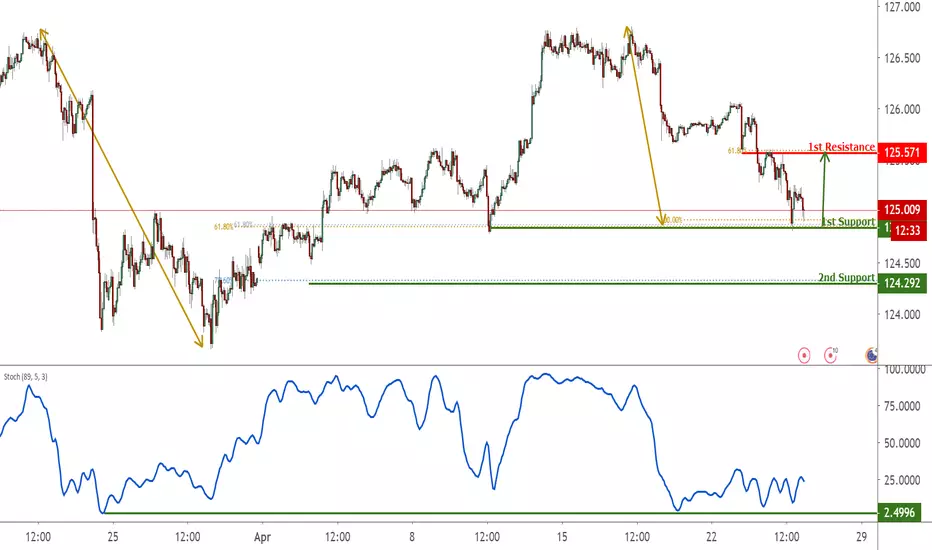Select the 2nd Support text label
Screen dimensions: 932x550
point(846,277)
